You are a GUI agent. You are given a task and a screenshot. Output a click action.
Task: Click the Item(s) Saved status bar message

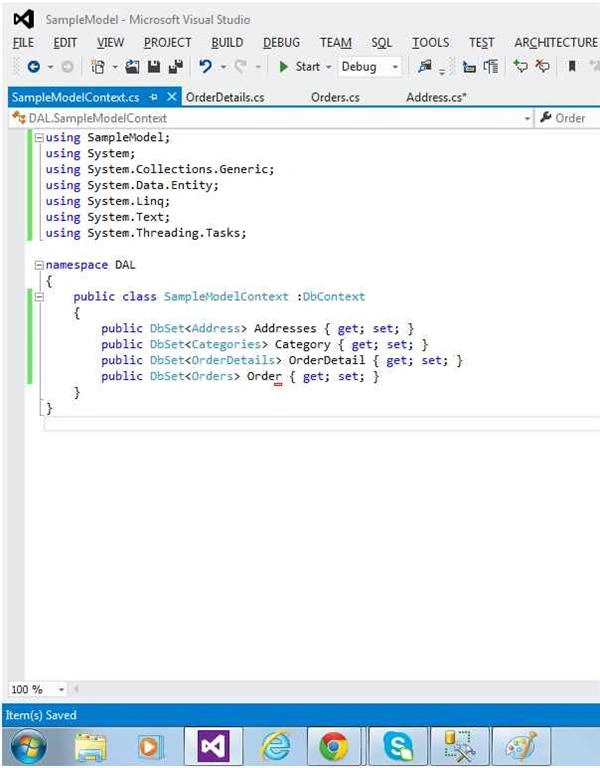pyautogui.click(x=41, y=715)
